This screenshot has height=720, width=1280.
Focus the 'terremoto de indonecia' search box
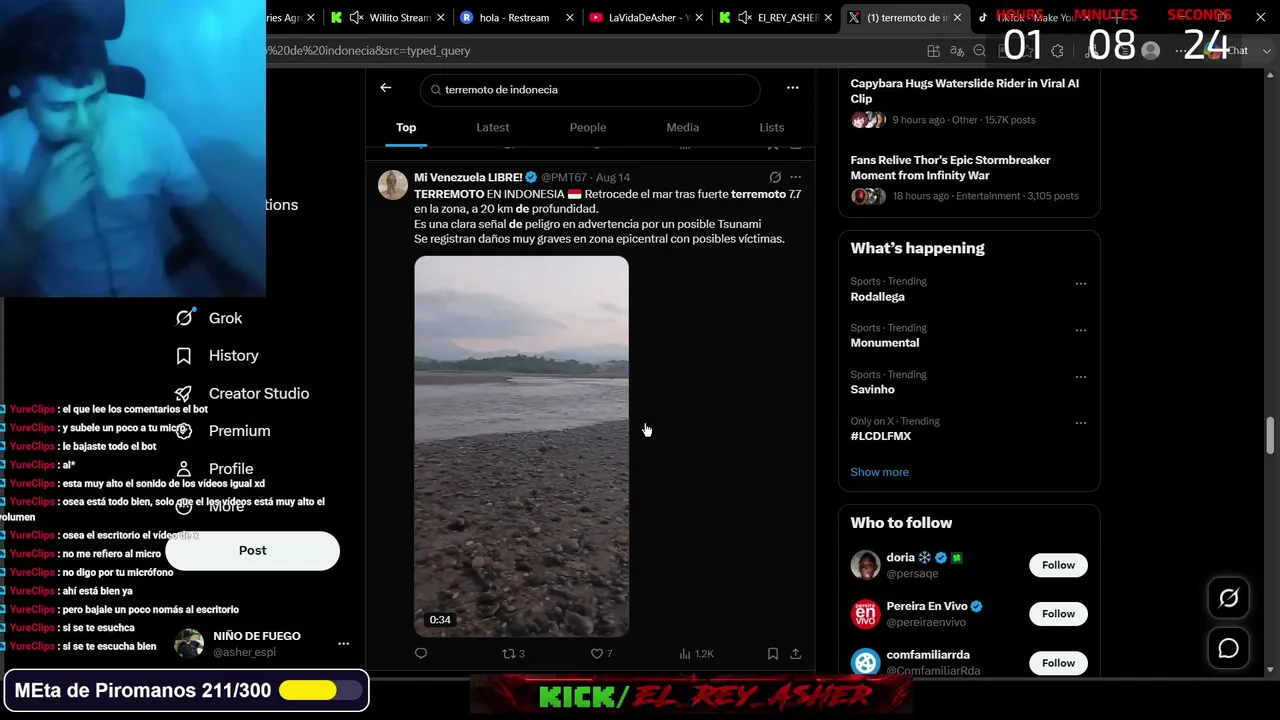[x=590, y=90]
